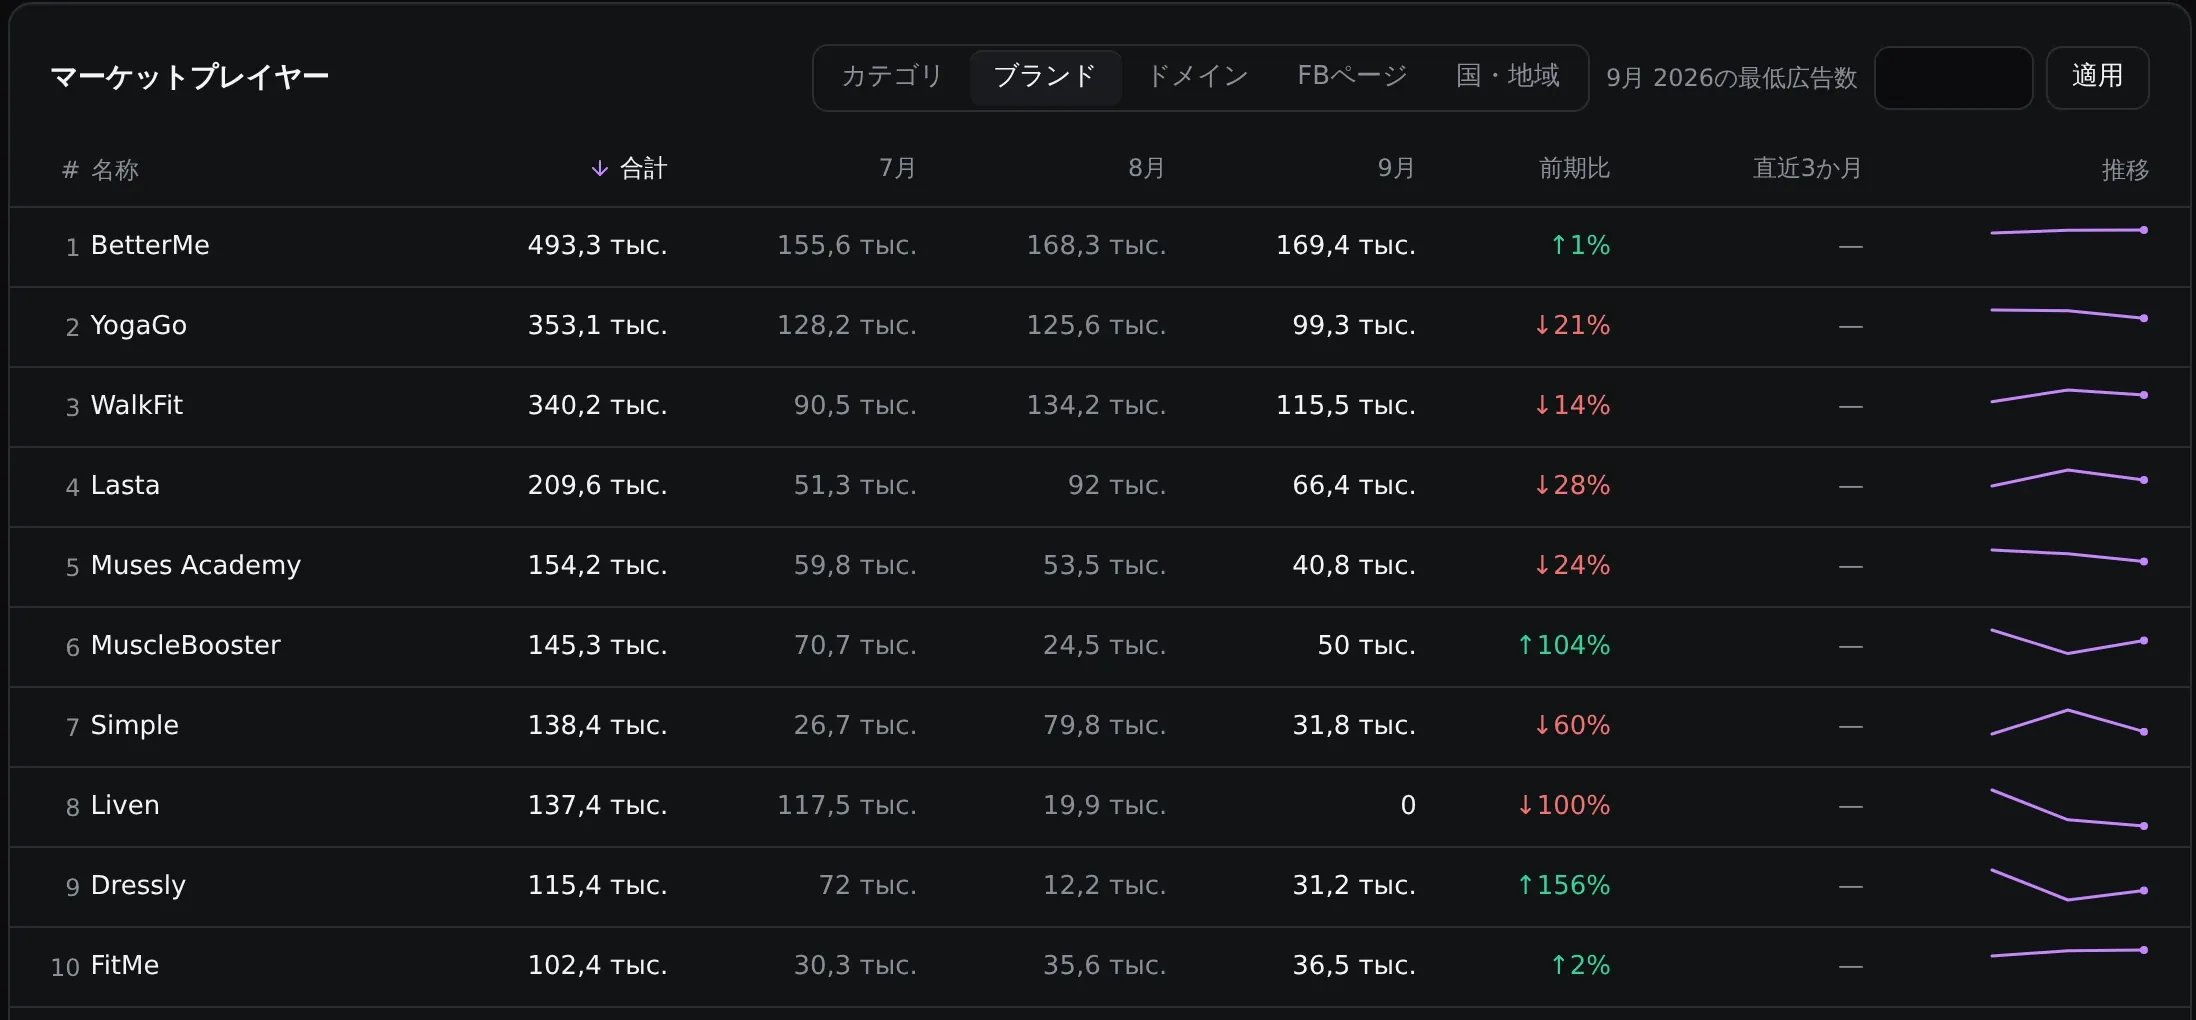Image resolution: width=2196 pixels, height=1020 pixels.
Task: Click Dressly's ↑156% change value
Action: [1564, 886]
